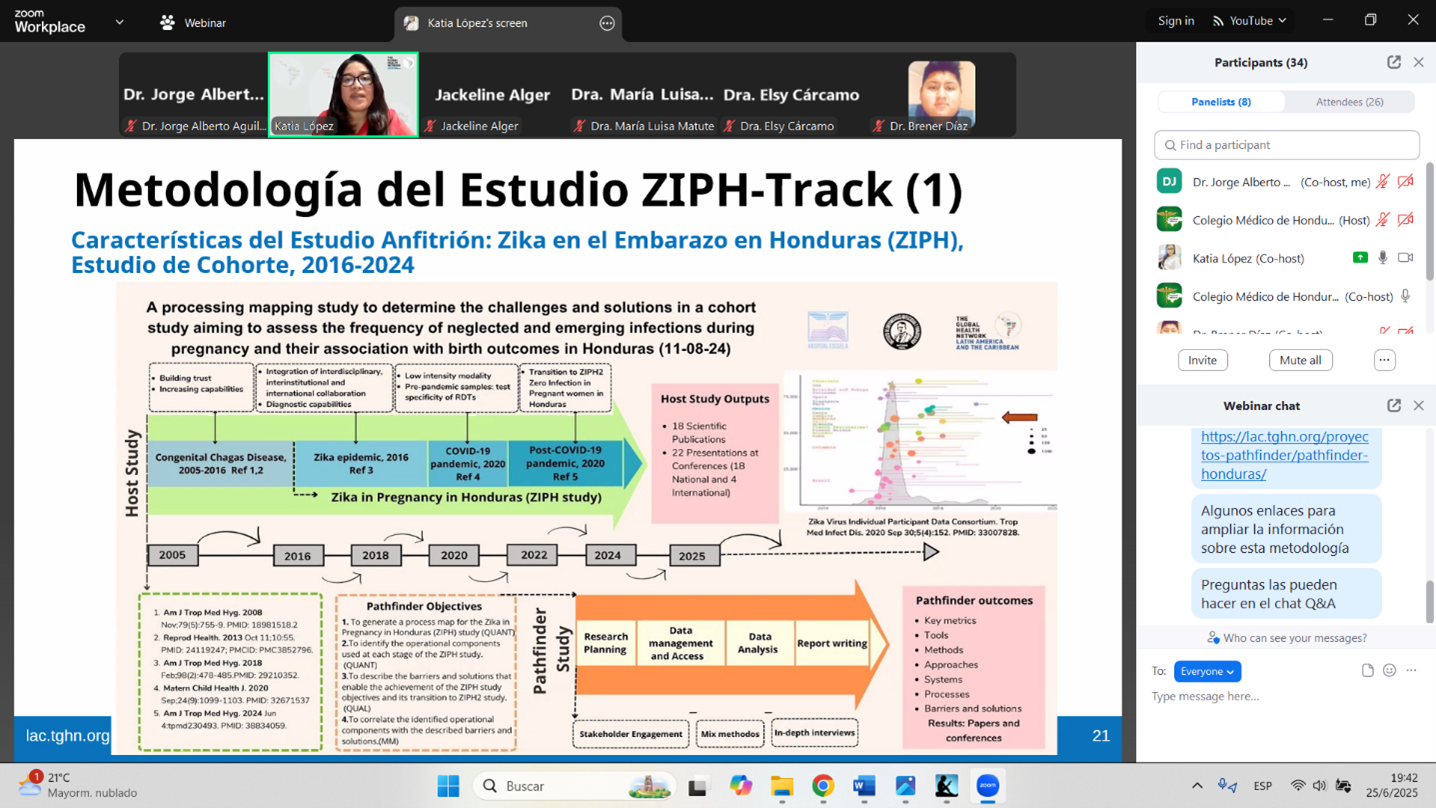Image resolution: width=1436 pixels, height=808 pixels.
Task: Click Katia López's avatar in participants list
Action: tap(1169, 257)
